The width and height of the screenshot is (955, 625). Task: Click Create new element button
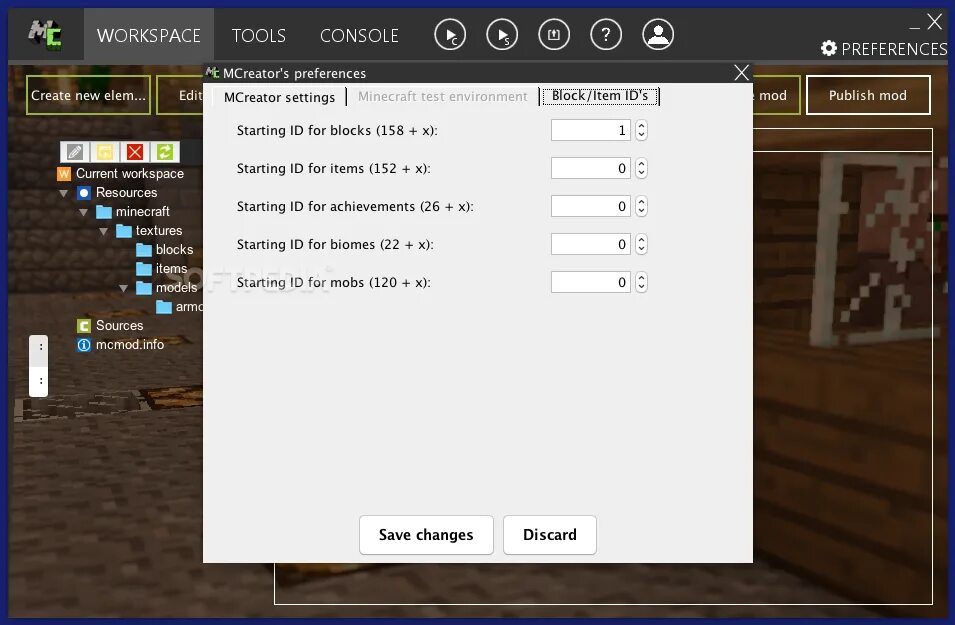[88, 95]
